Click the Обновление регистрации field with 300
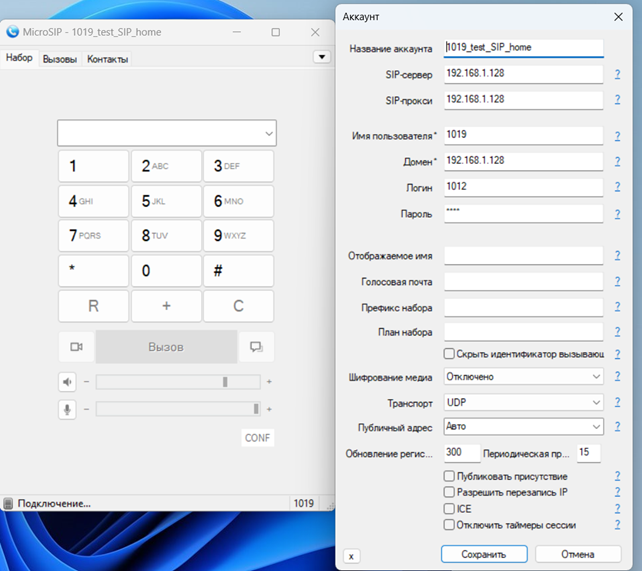The height and width of the screenshot is (571, 642). pyautogui.click(x=462, y=453)
